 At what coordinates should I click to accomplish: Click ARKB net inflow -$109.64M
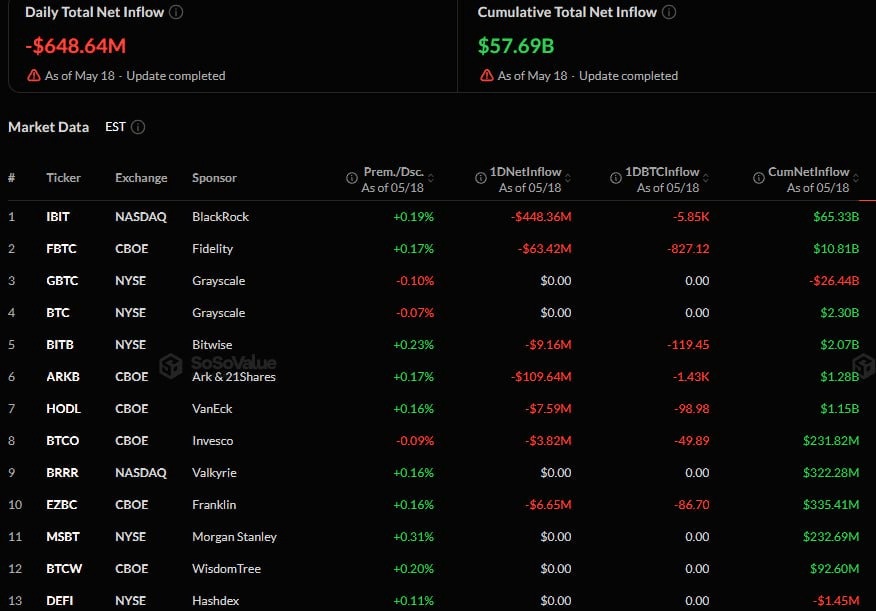[x=541, y=376]
